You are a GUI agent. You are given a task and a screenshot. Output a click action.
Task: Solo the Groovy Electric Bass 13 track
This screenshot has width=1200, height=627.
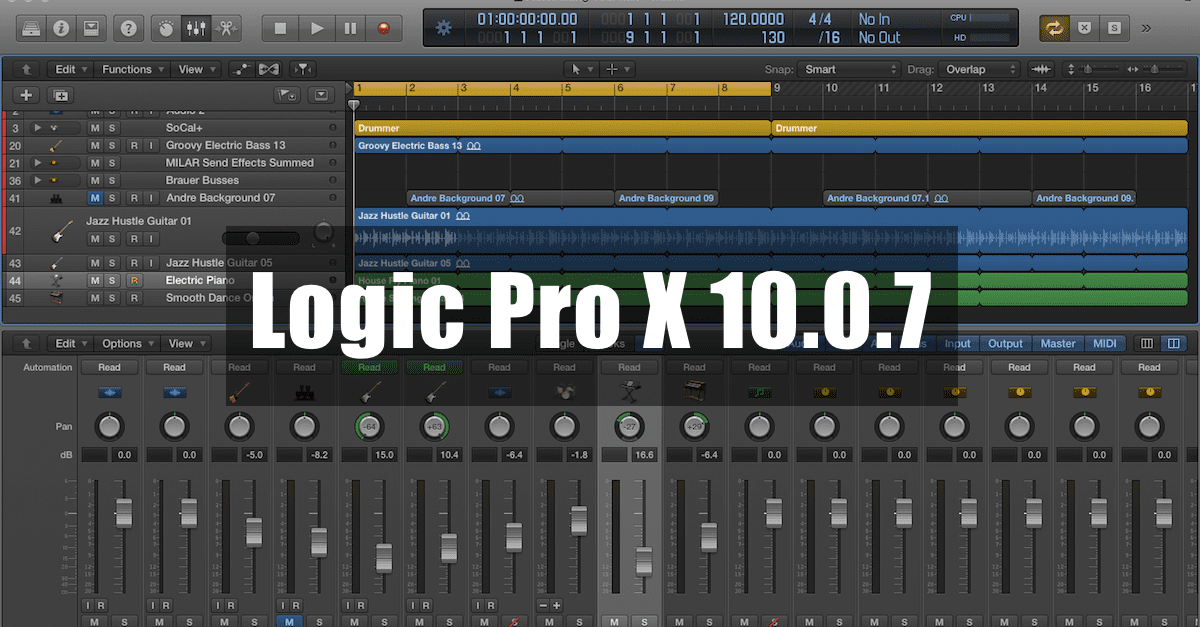click(x=112, y=146)
